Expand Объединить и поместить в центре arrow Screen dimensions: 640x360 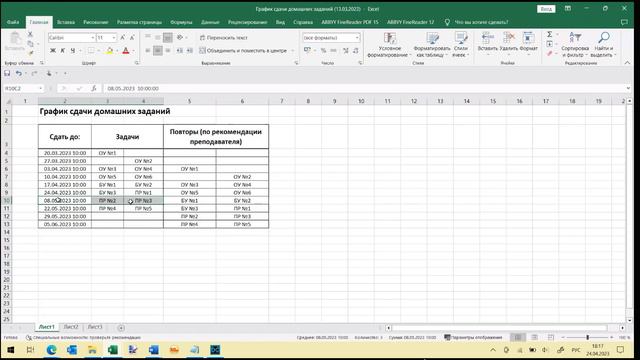click(x=292, y=51)
